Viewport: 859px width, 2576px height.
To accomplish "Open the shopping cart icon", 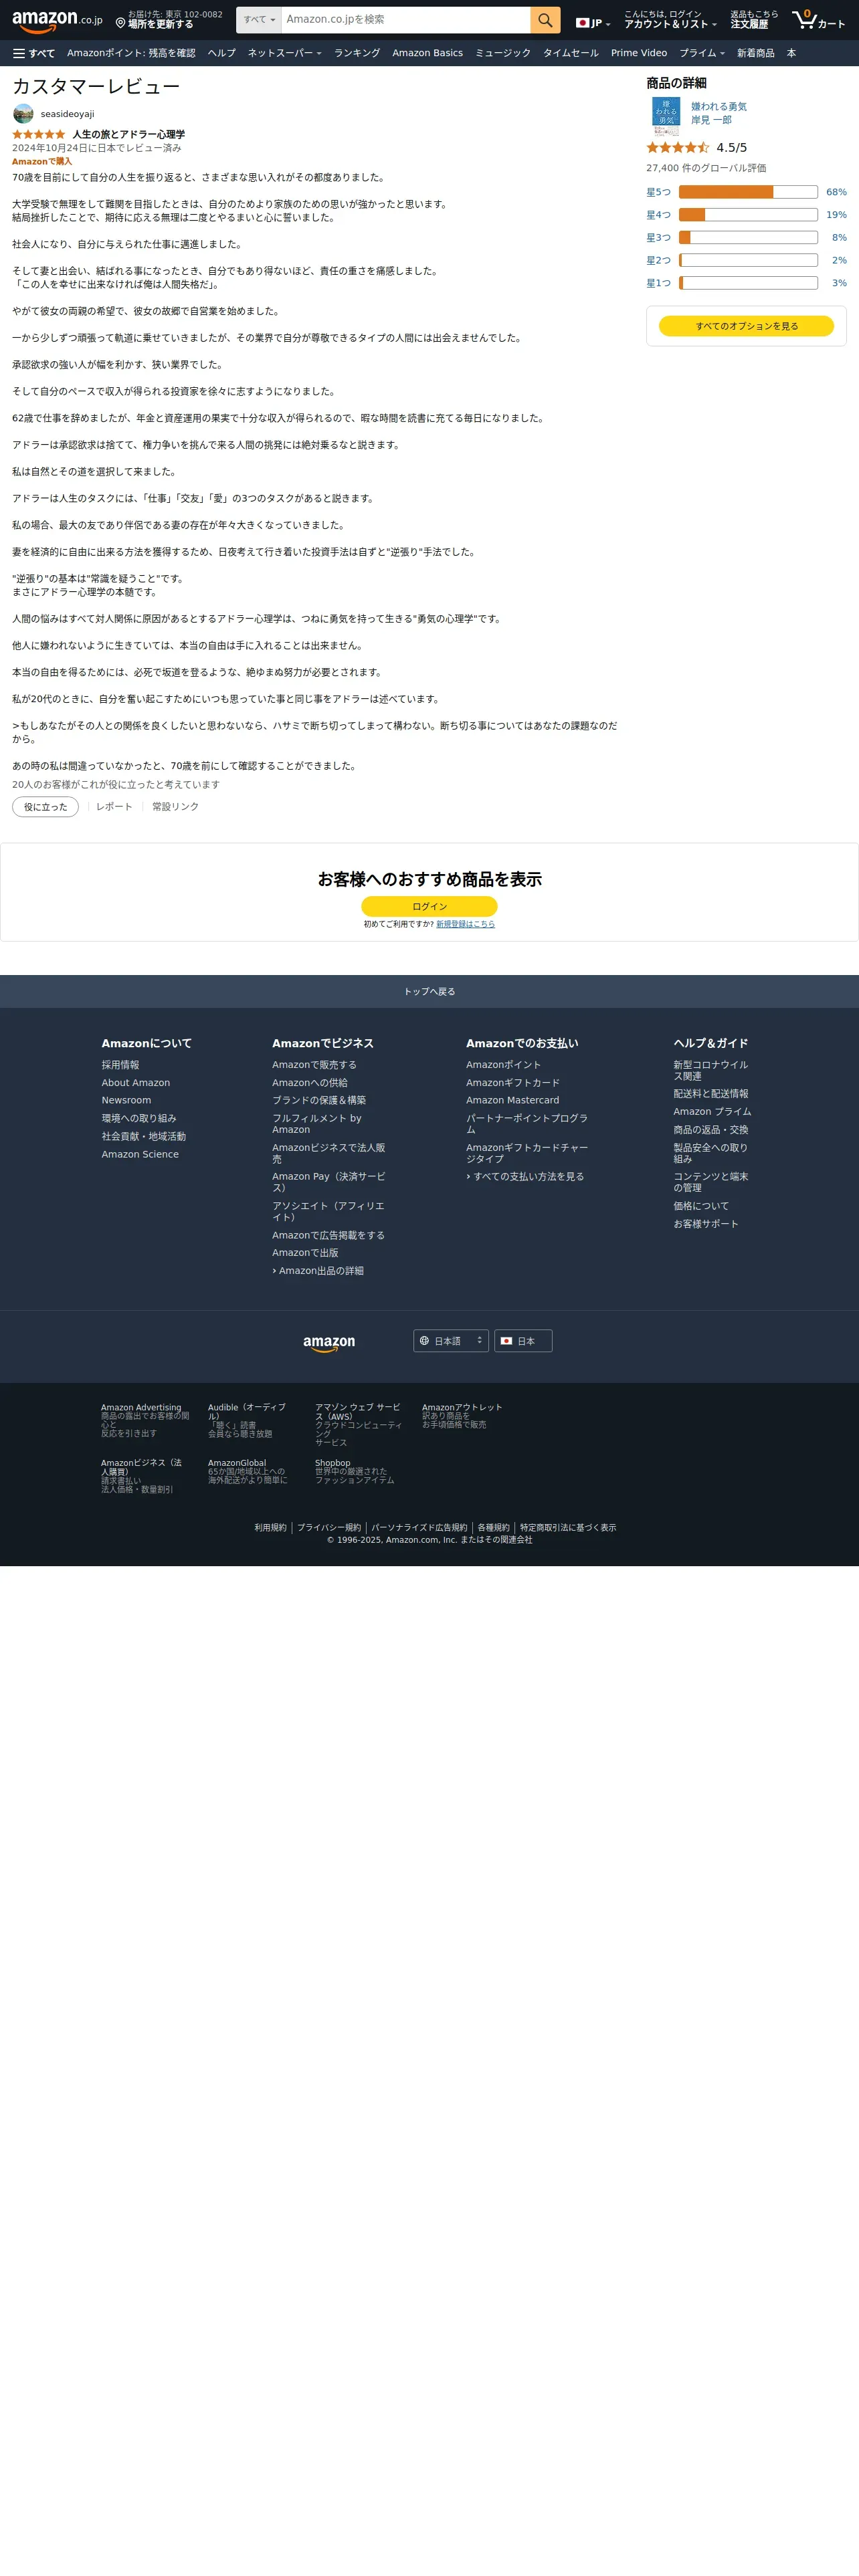I will (x=818, y=20).
